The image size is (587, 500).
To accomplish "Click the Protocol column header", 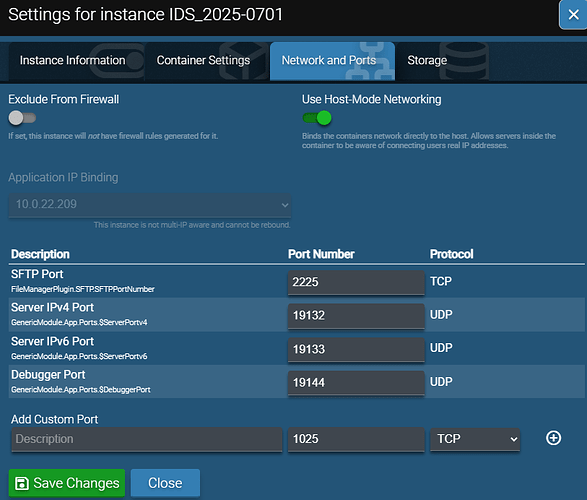I will [x=451, y=254].
